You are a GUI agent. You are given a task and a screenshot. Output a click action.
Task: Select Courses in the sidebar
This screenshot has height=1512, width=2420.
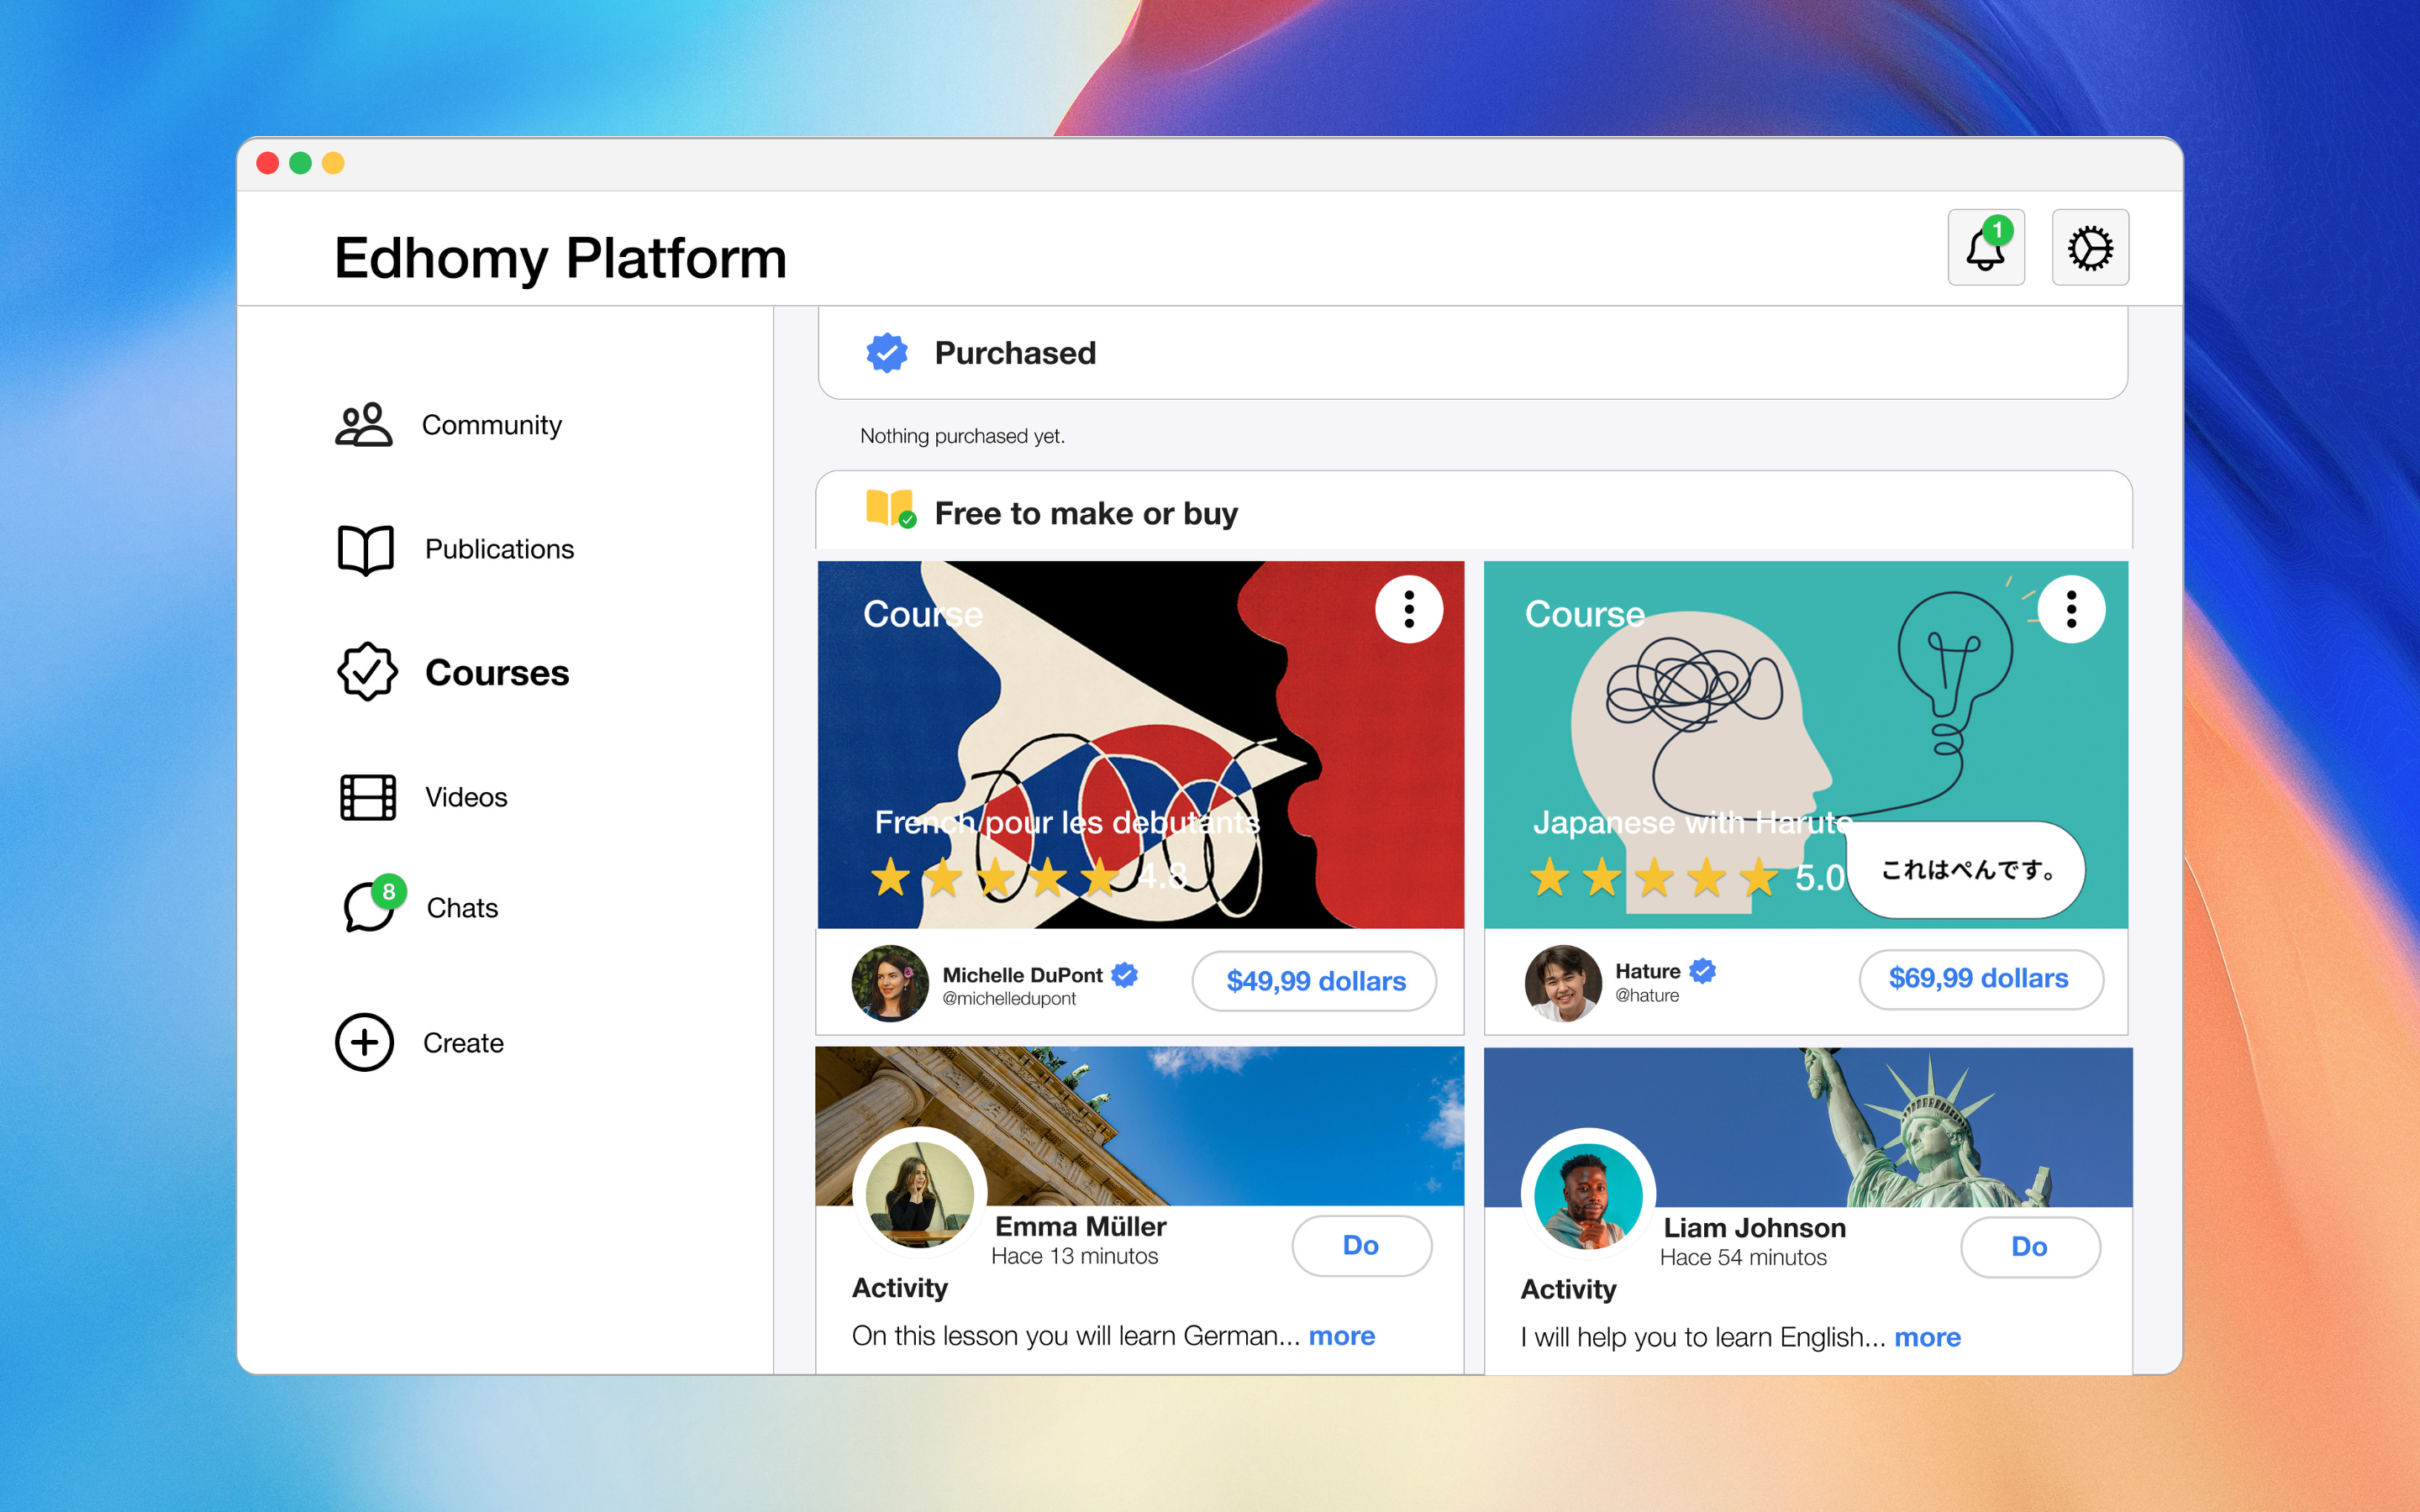[x=453, y=671]
